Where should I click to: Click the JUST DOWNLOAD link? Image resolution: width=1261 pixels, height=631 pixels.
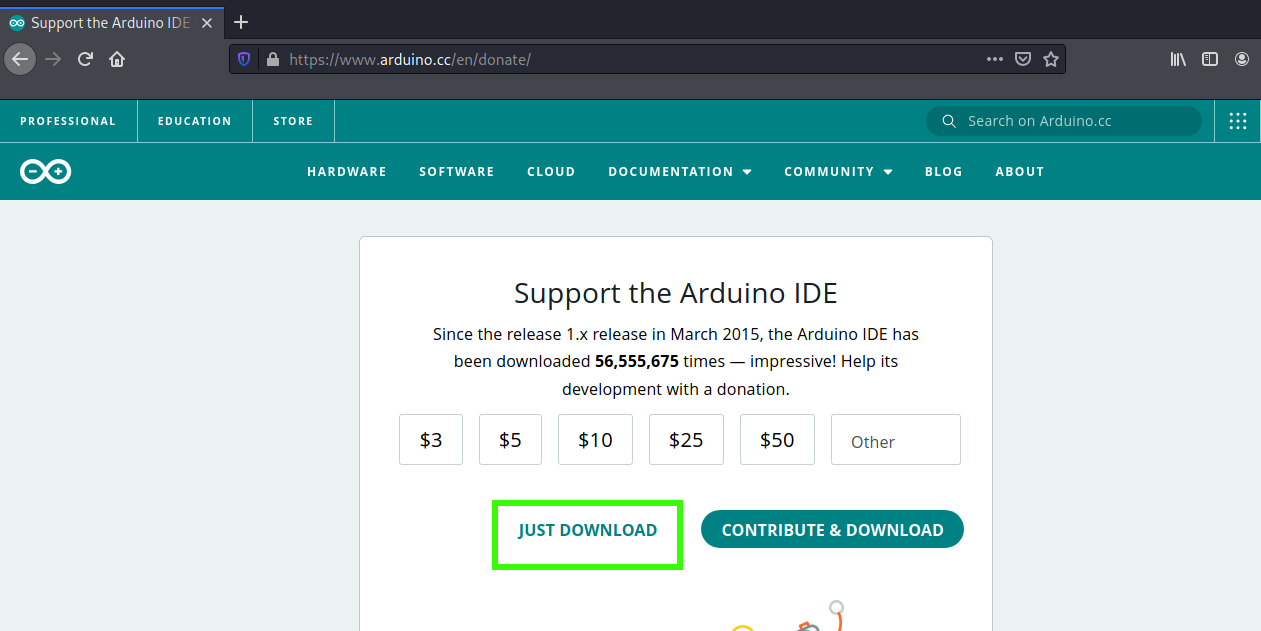coord(587,530)
